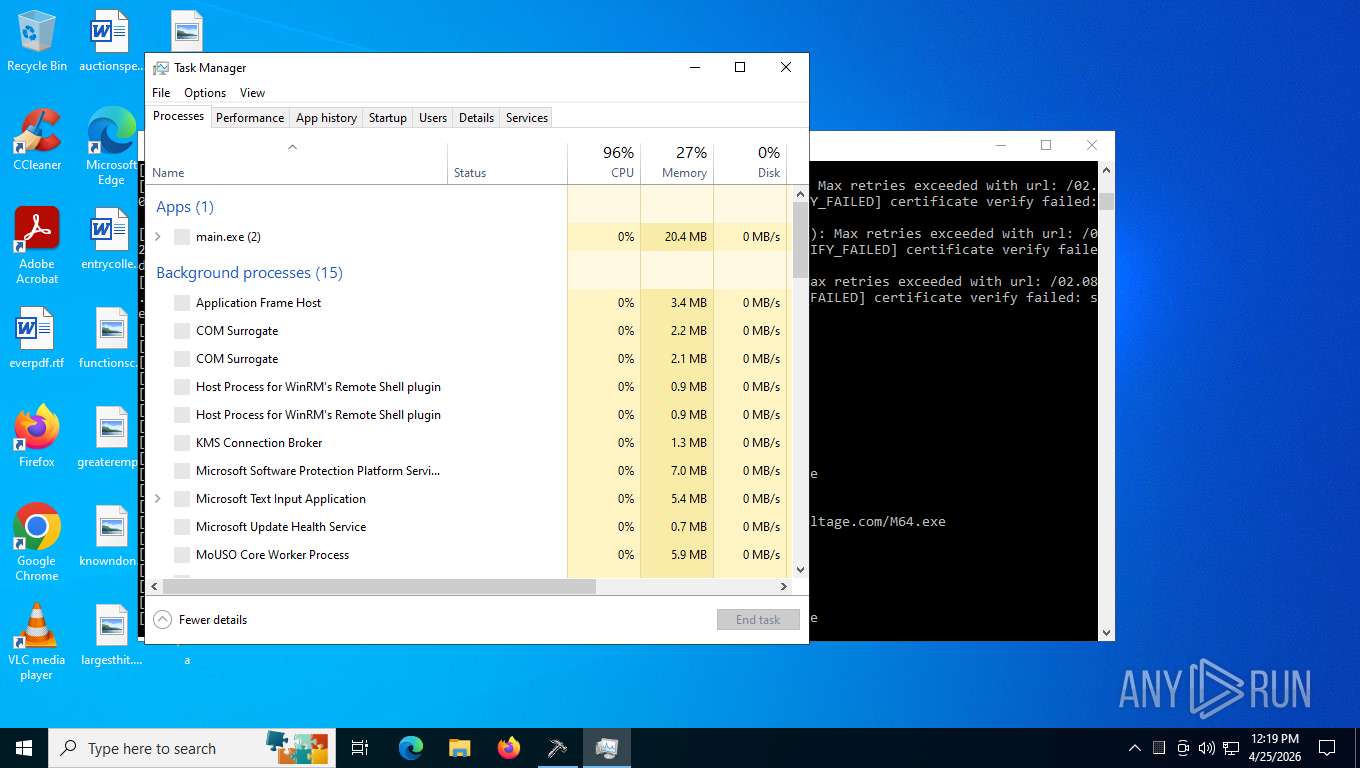Viewport: 1360px width, 768px height.
Task: Open VLC media player desktop shortcut
Action: 37,642
